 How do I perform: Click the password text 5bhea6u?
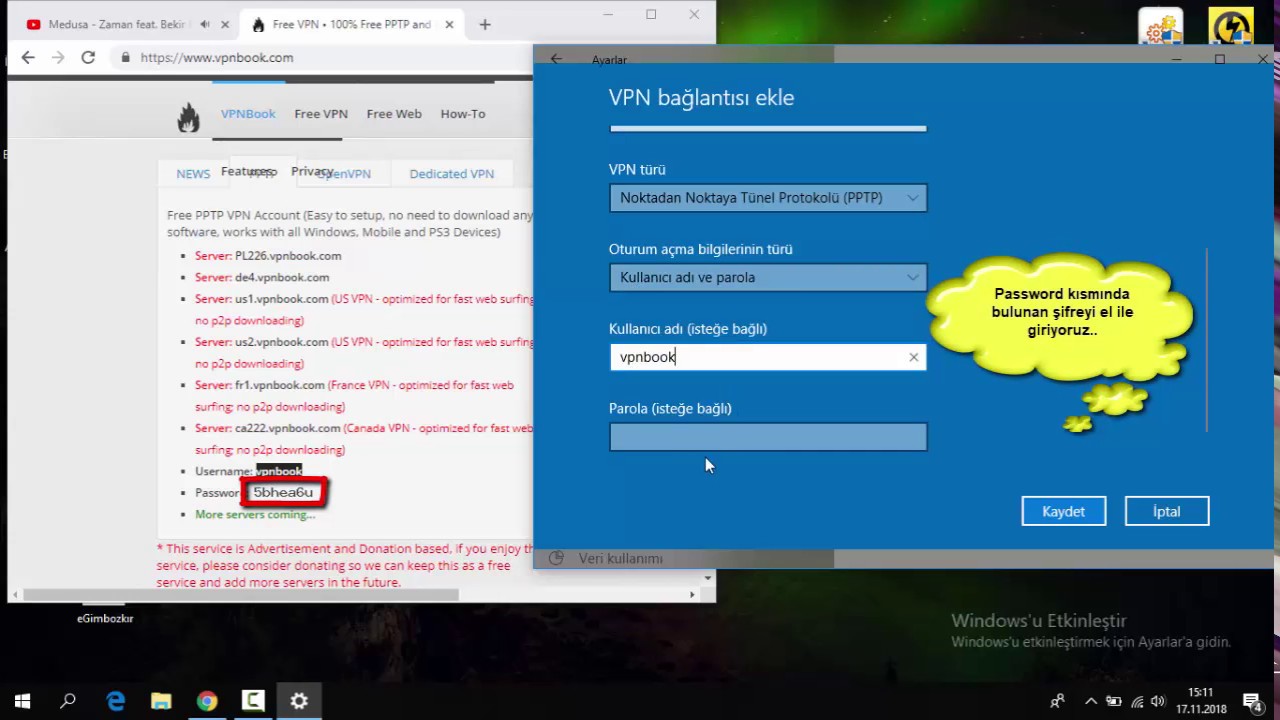283,492
